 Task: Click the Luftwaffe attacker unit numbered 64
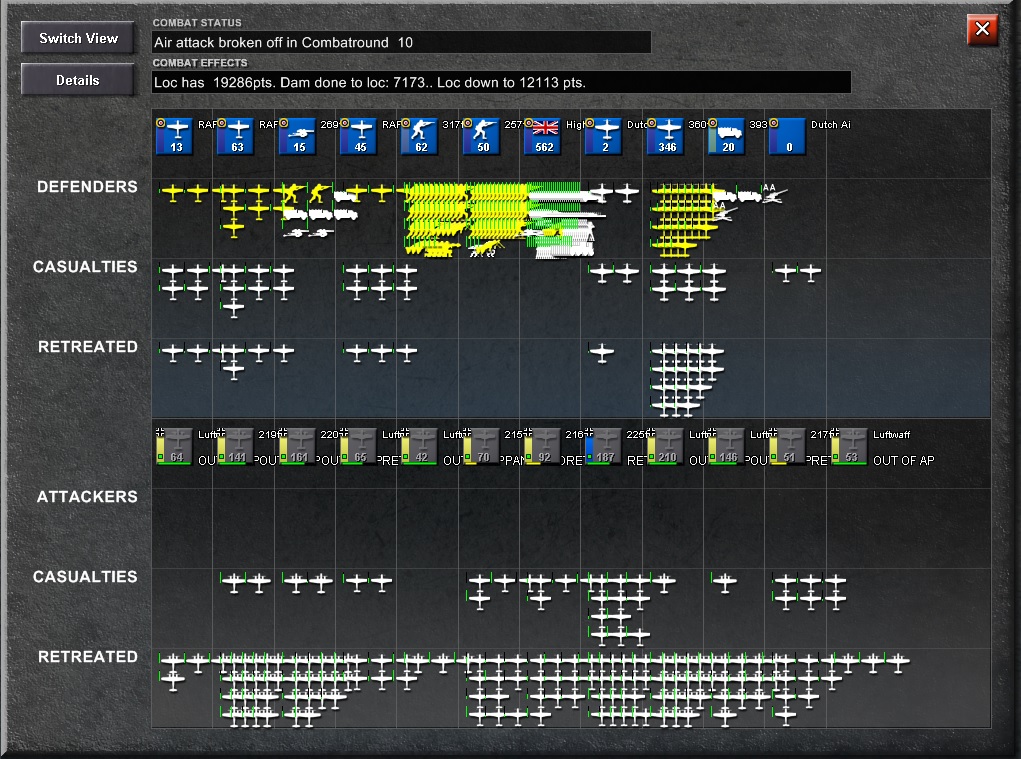click(x=175, y=447)
